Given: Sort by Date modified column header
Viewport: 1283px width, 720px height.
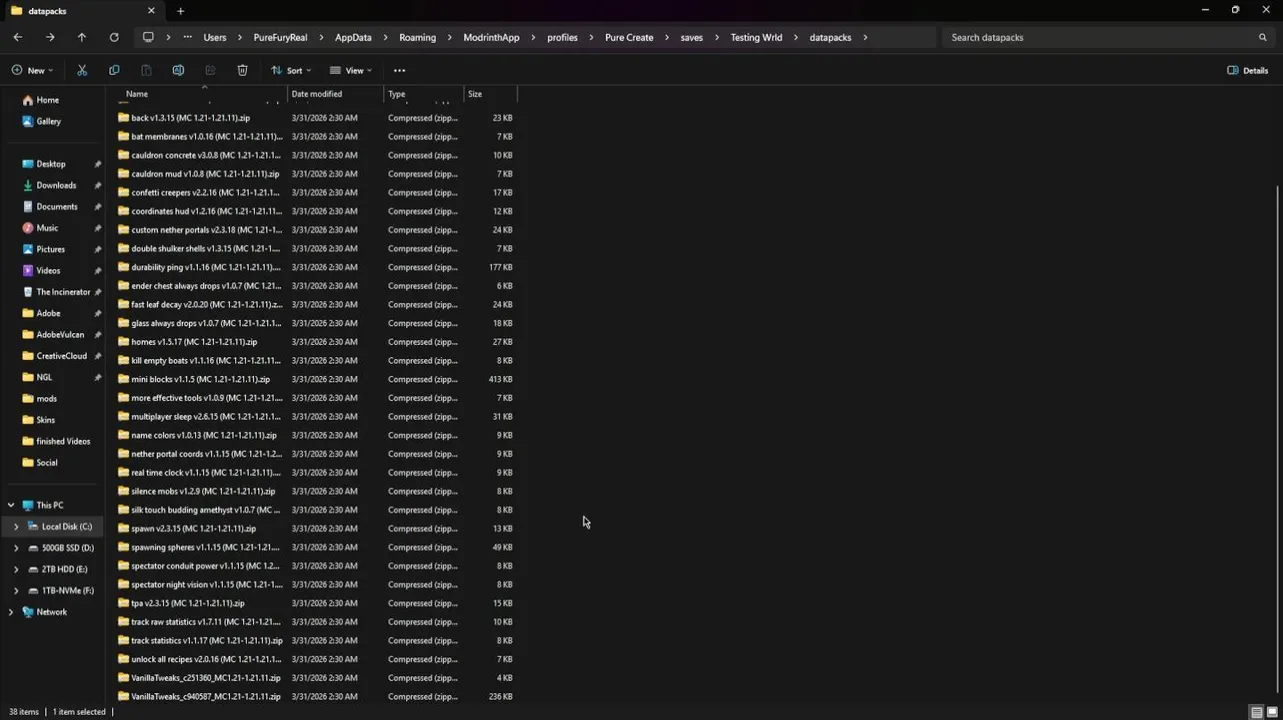Looking at the screenshot, I should [x=336, y=94].
